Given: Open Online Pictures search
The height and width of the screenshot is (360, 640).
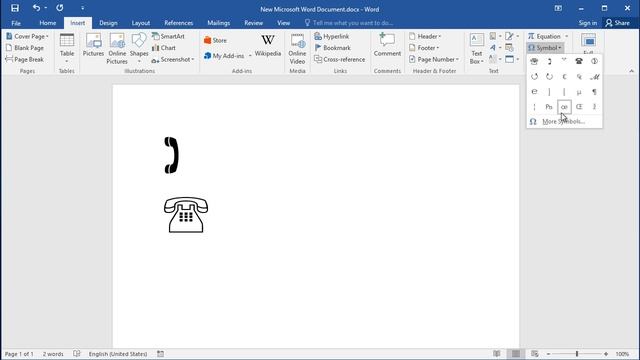Looking at the screenshot, I should (117, 49).
